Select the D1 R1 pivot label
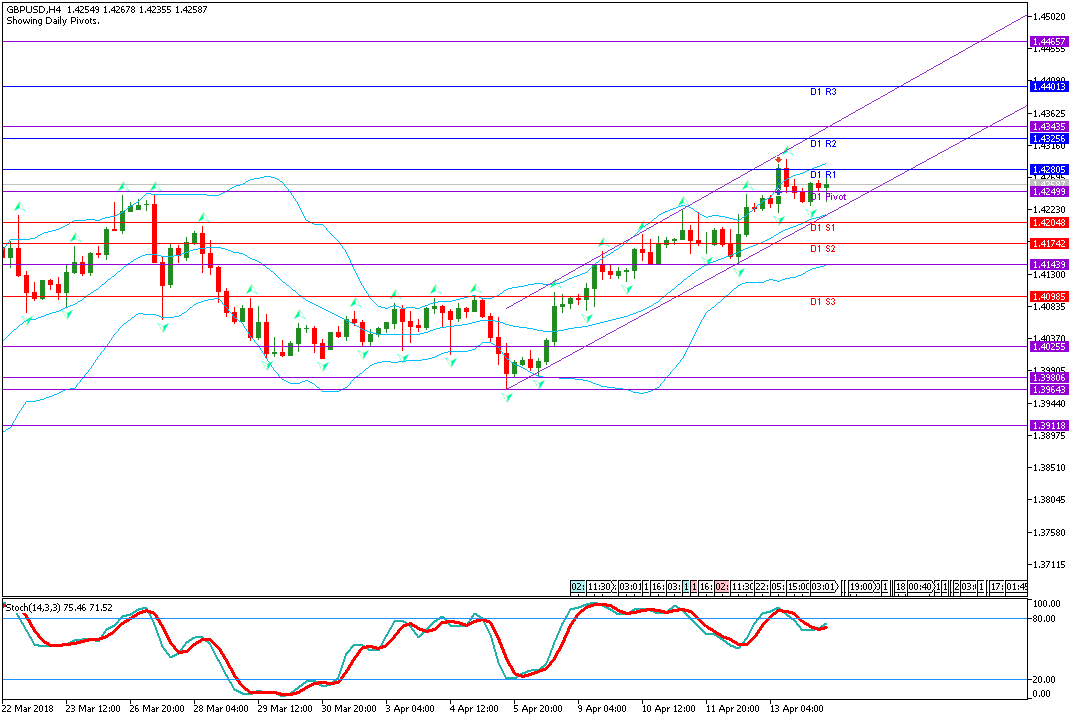 [x=823, y=175]
